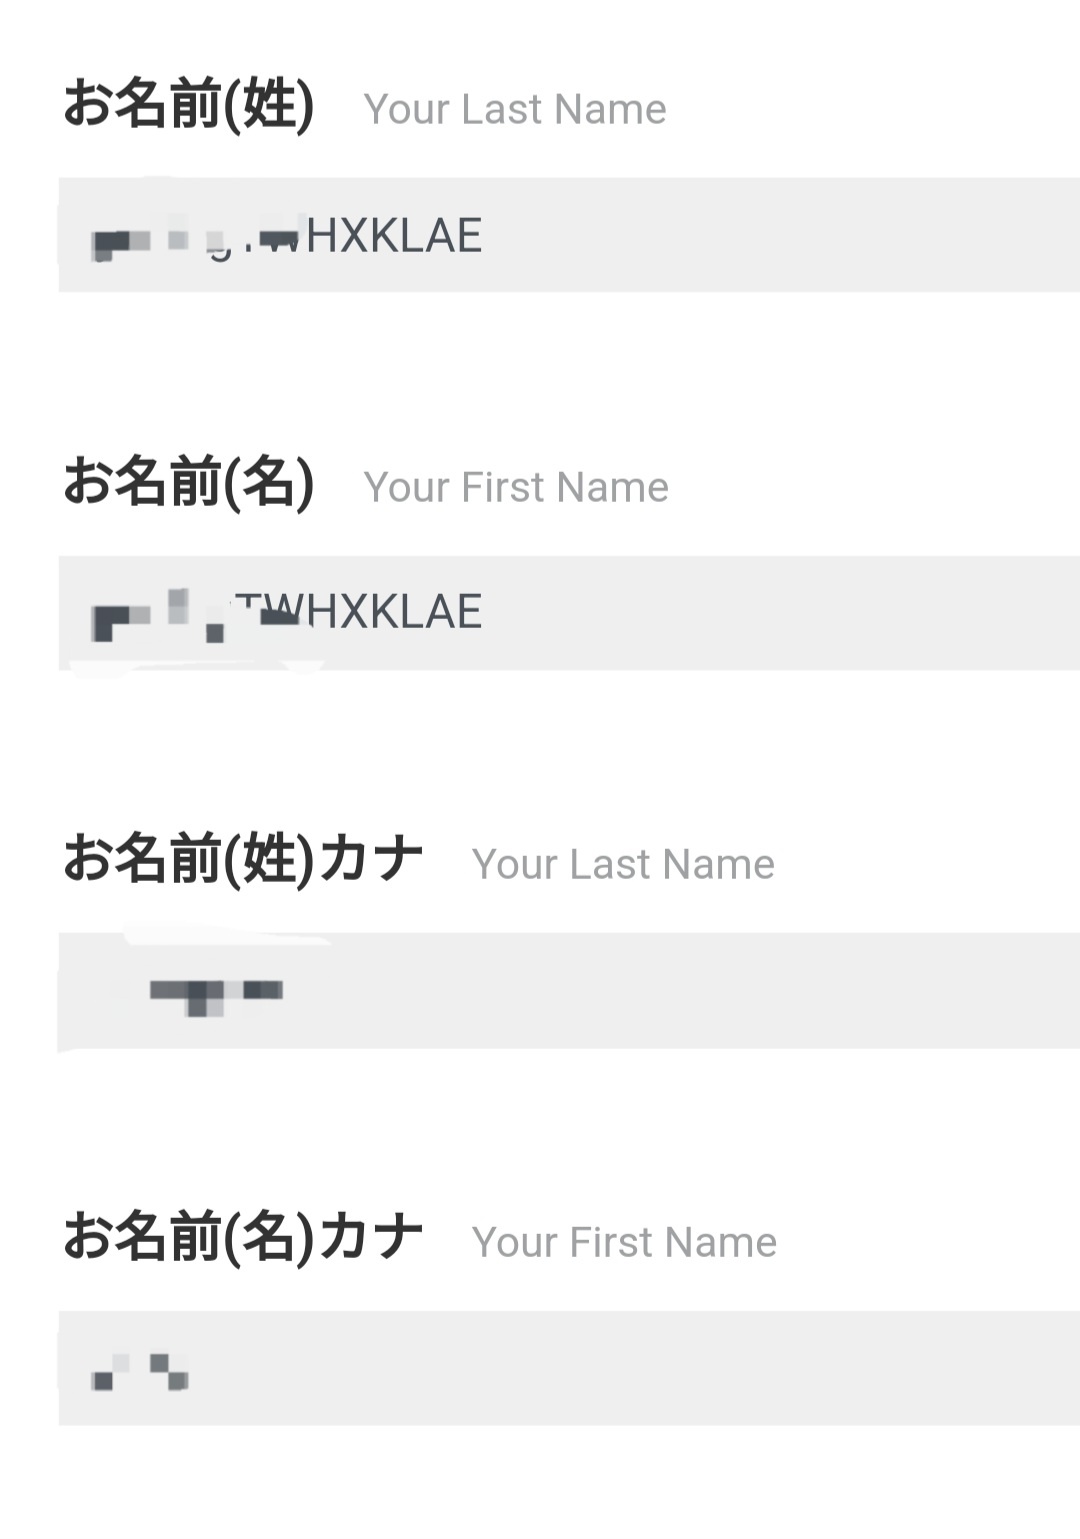
Task: Tap the blurred kana text in 名カナ field
Action: [x=139, y=1372]
